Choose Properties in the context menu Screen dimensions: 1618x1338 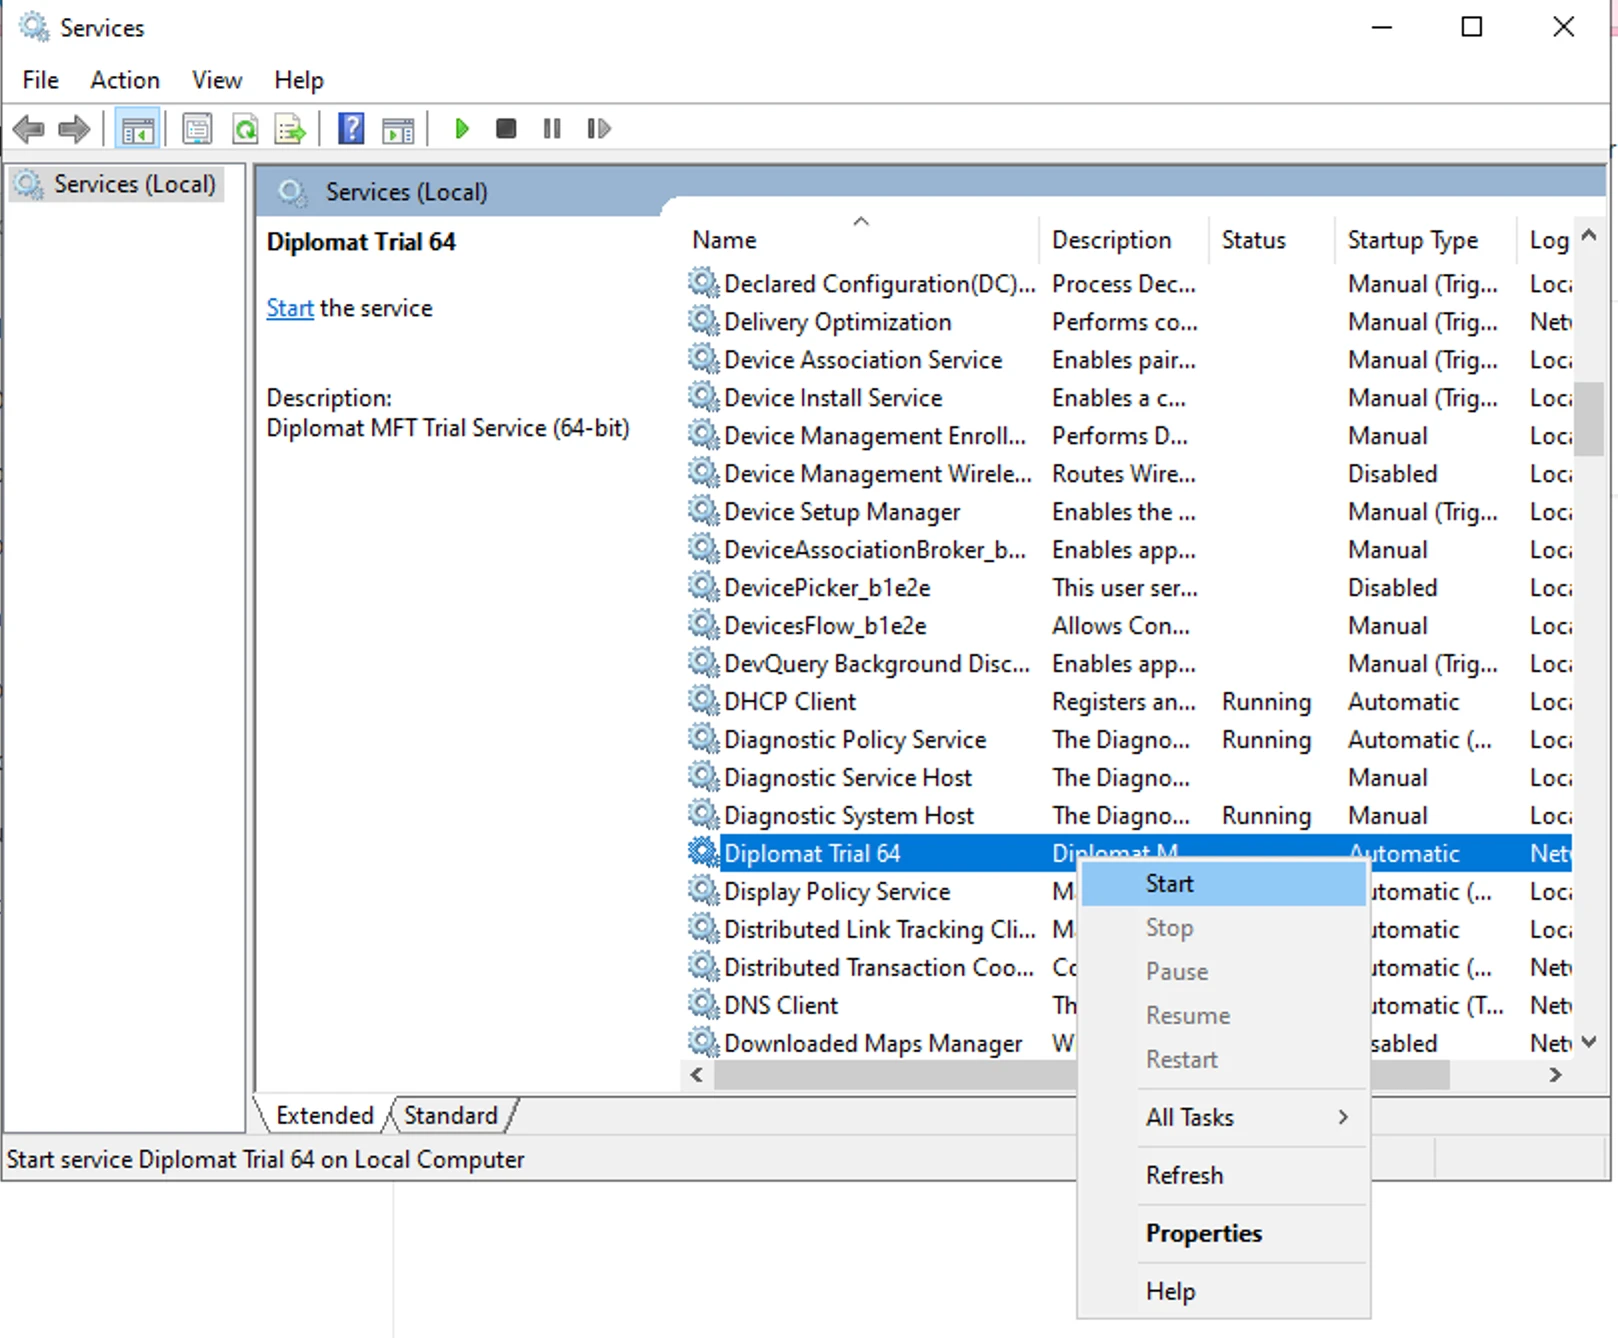coord(1223,1233)
